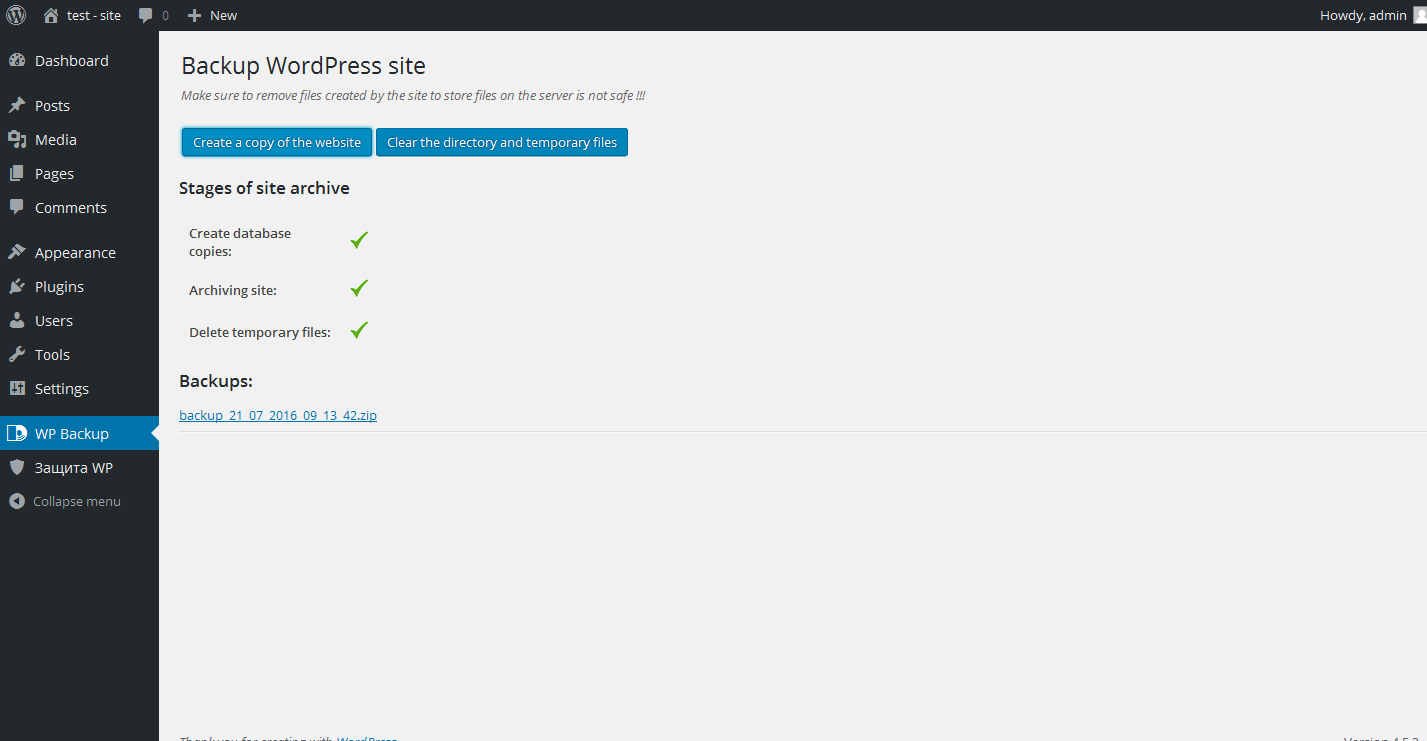
Task: Click the Archiving site label
Action: click(233, 290)
